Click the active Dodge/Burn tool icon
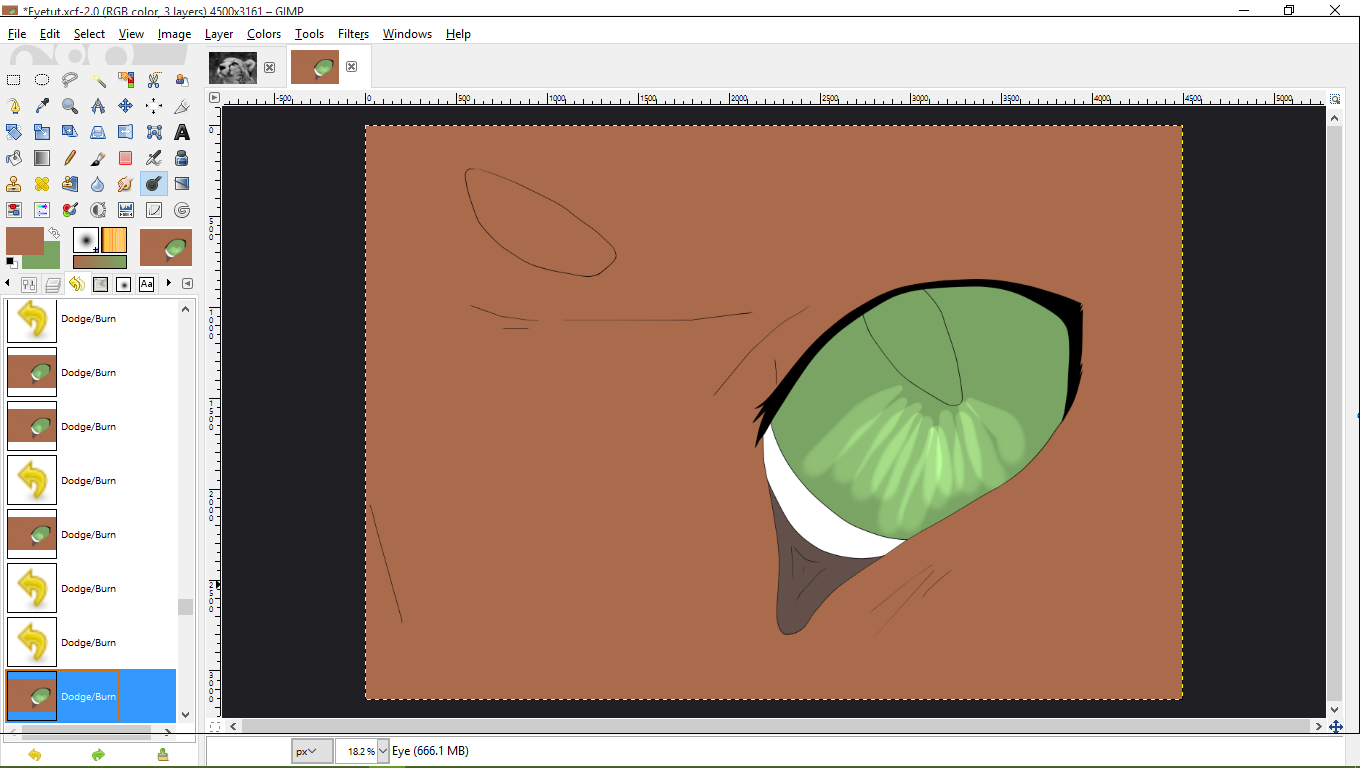 click(154, 184)
